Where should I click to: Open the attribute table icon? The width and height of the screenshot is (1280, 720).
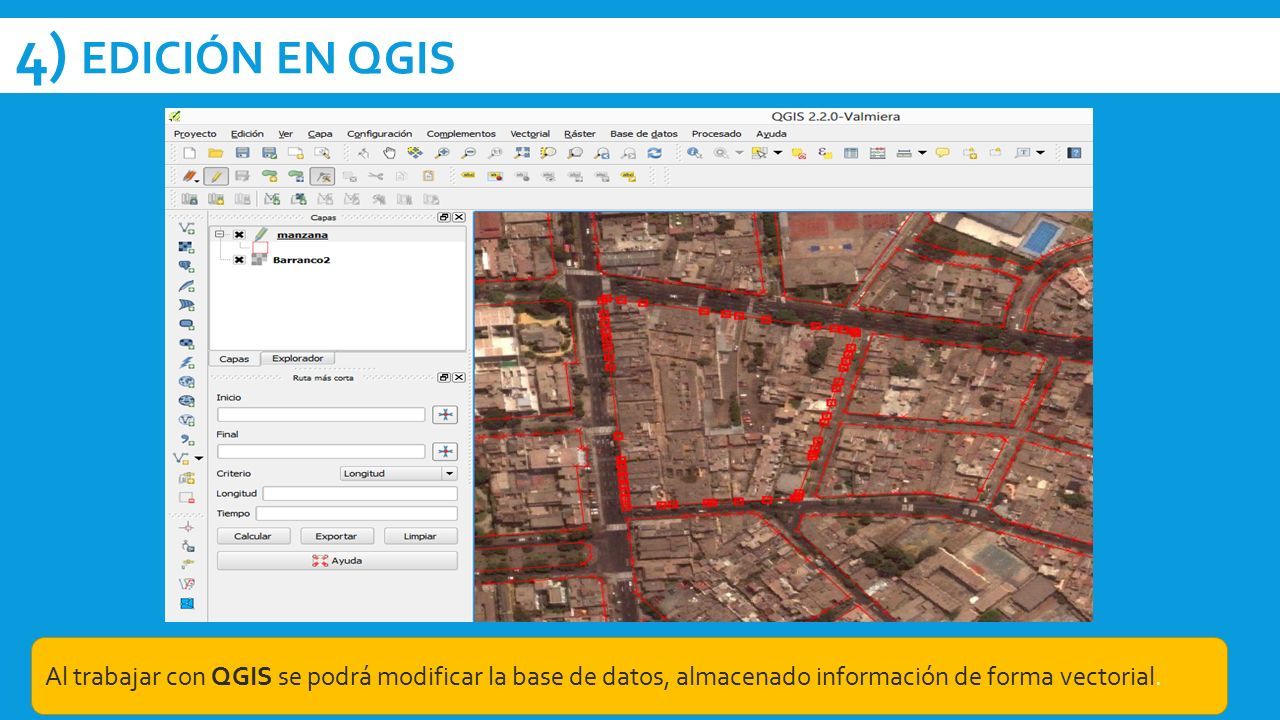pos(851,153)
